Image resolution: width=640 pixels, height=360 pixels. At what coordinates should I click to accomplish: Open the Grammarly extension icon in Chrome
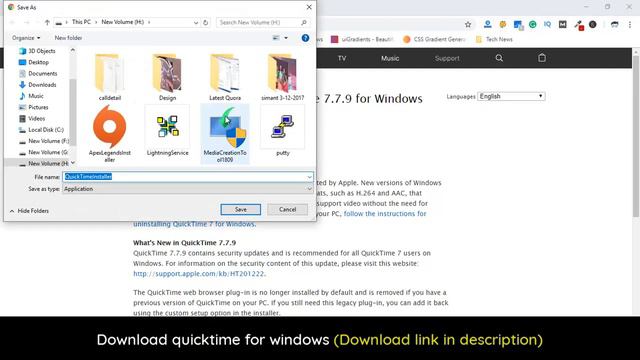pos(532,25)
